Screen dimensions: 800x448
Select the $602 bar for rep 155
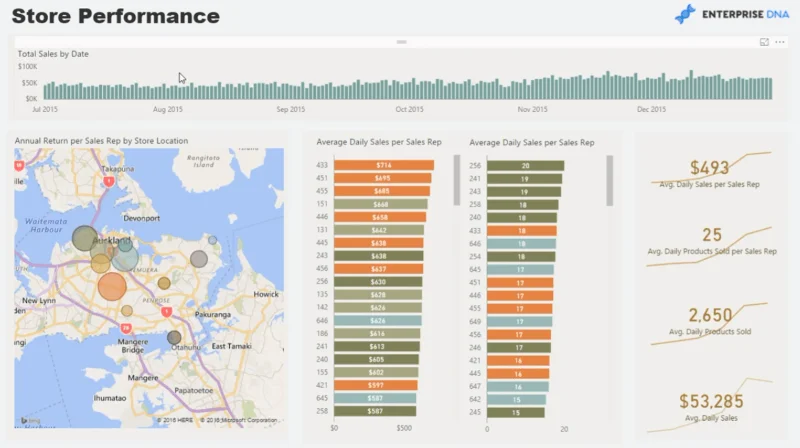pos(376,372)
